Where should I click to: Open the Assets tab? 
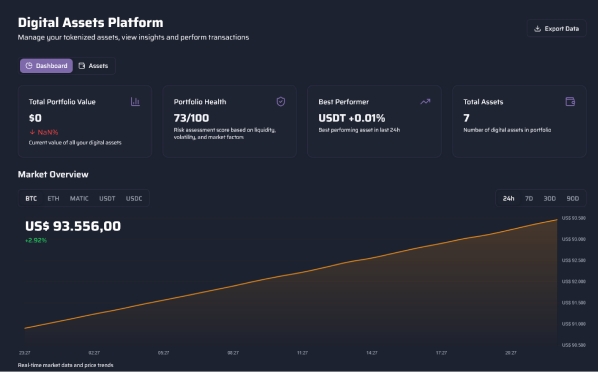click(x=93, y=66)
